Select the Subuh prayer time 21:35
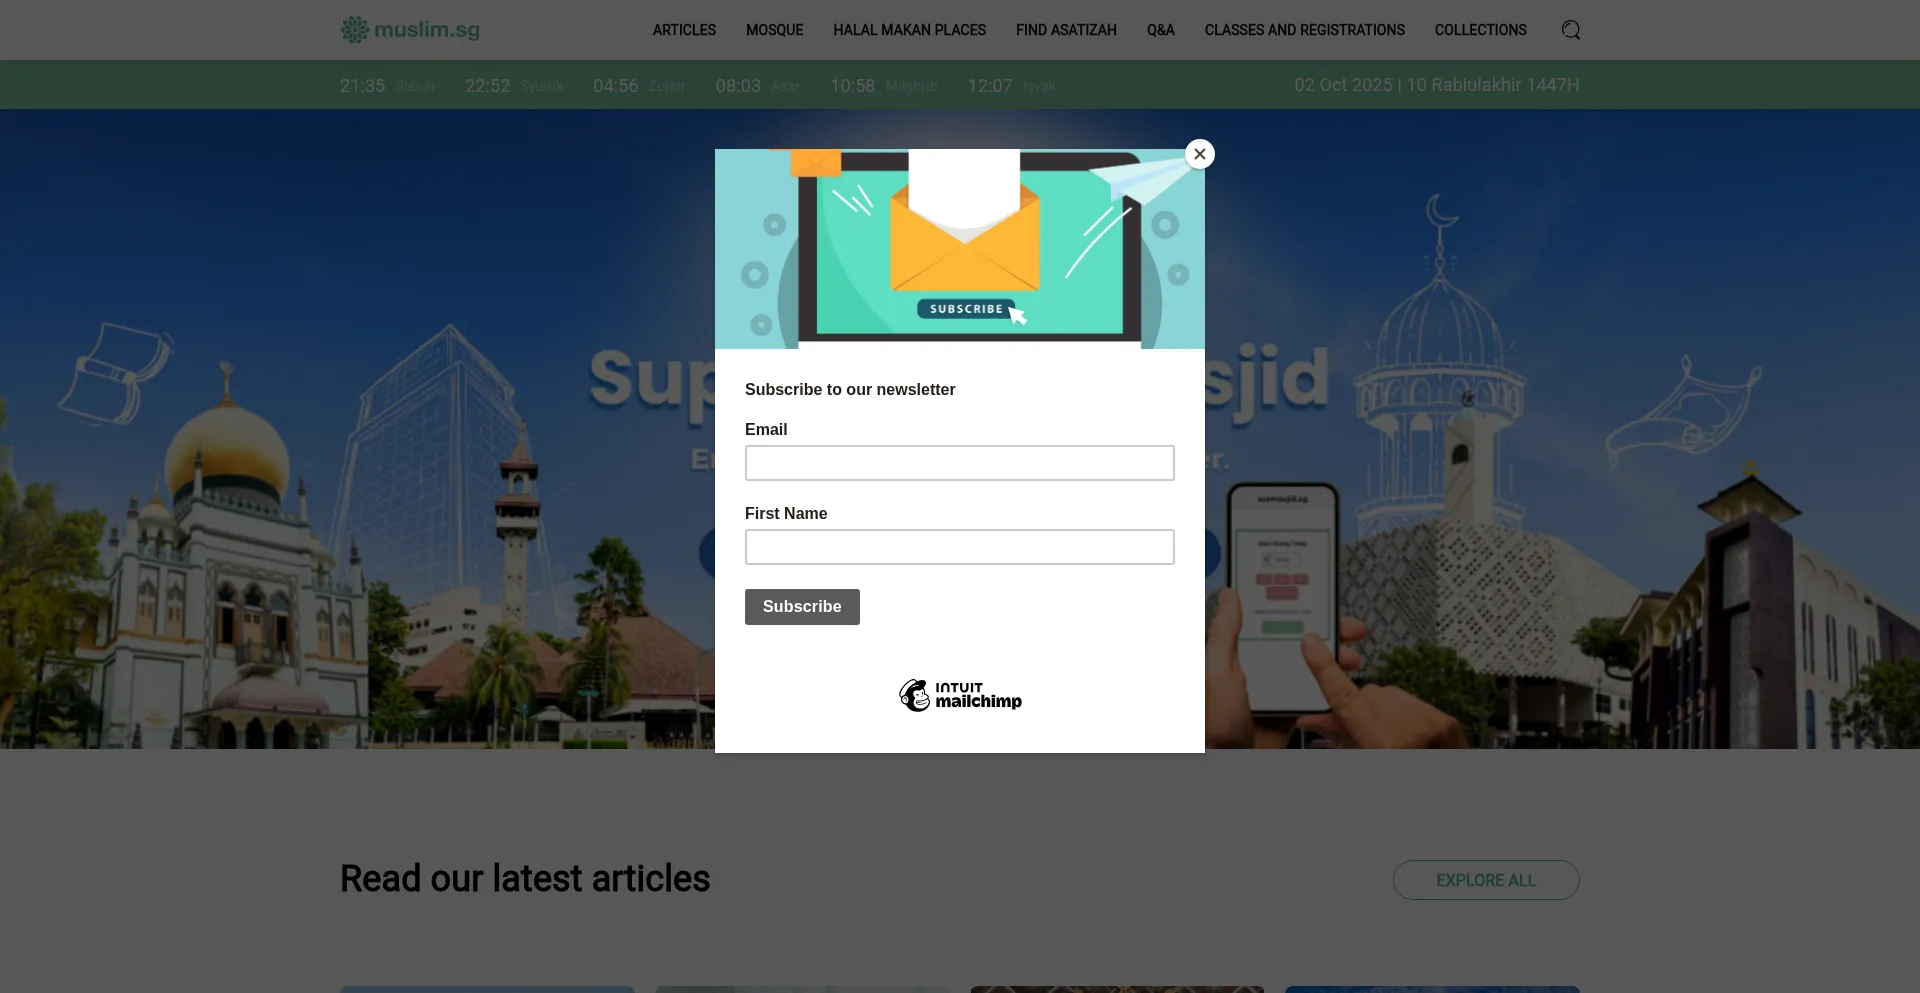The height and width of the screenshot is (993, 1920). [363, 86]
